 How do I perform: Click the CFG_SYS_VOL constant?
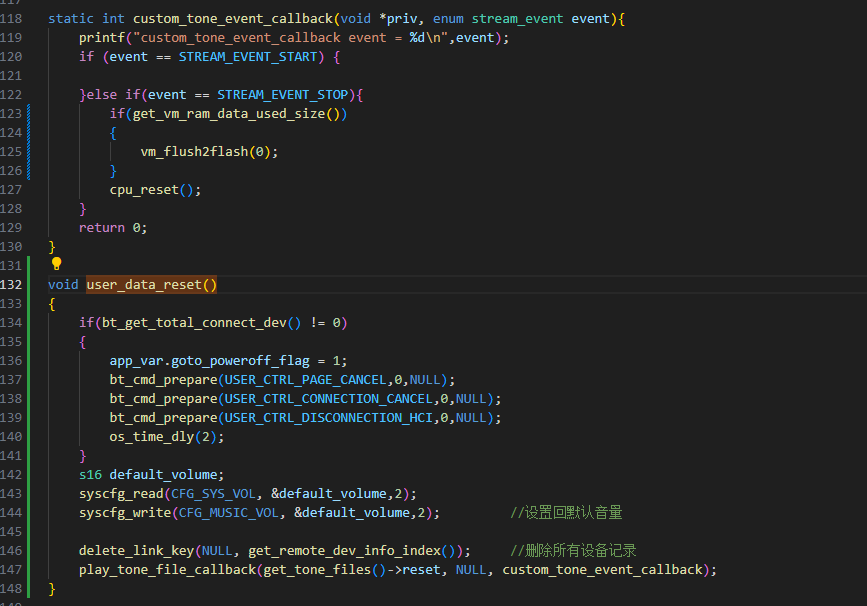[213, 494]
